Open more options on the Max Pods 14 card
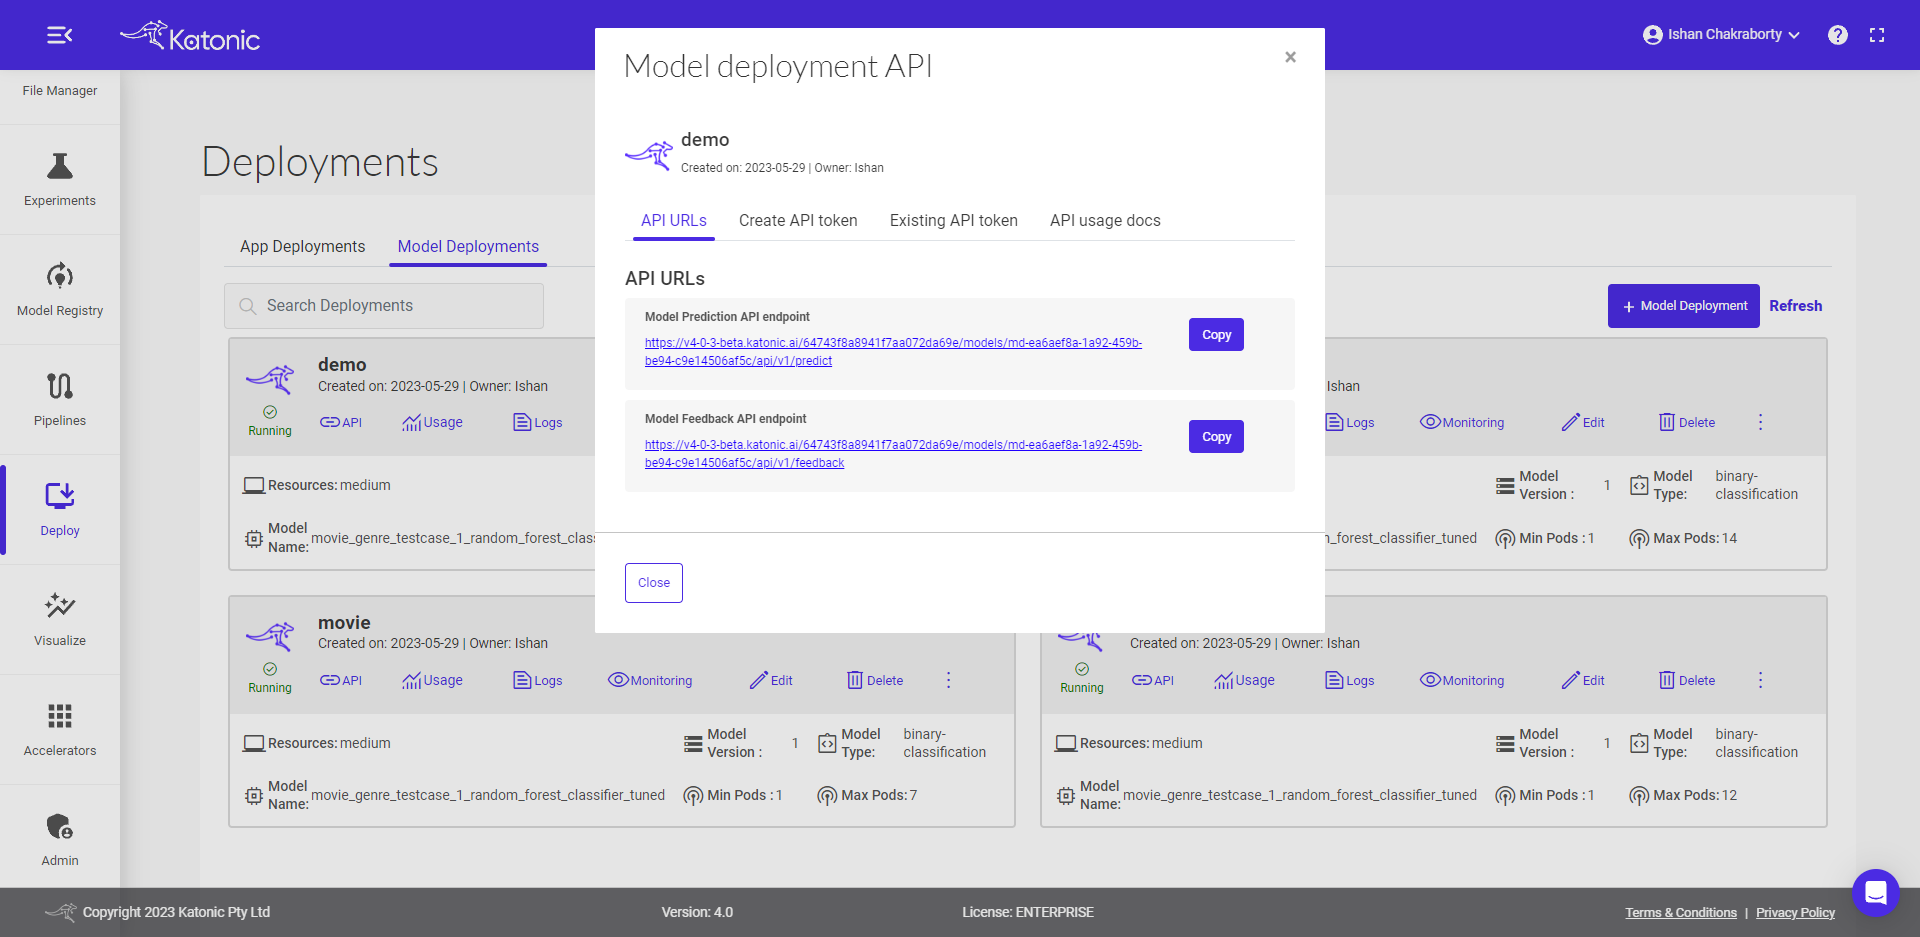Viewport: 1920px width, 937px height. [x=1761, y=423]
